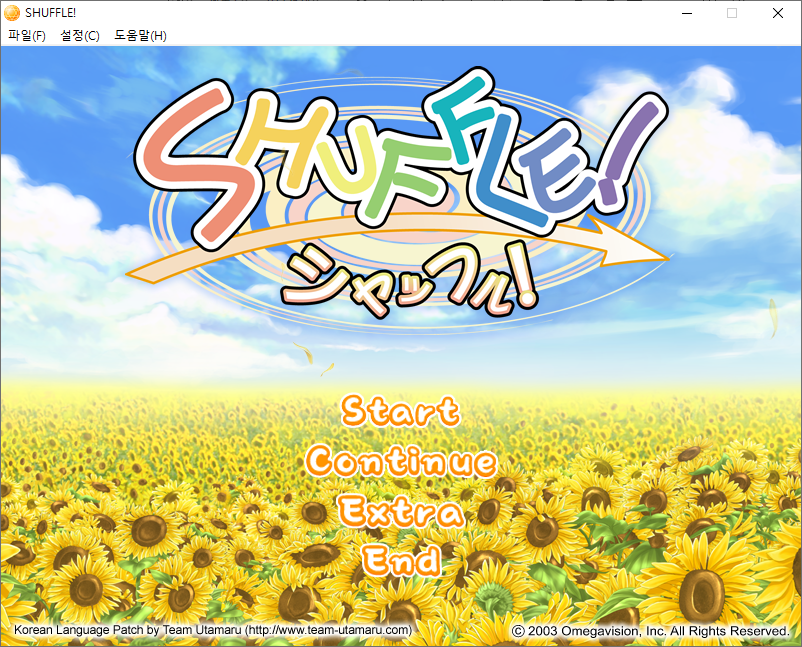Open the Extra menu option
Screen dimensions: 802x647
pyautogui.click(x=401, y=511)
